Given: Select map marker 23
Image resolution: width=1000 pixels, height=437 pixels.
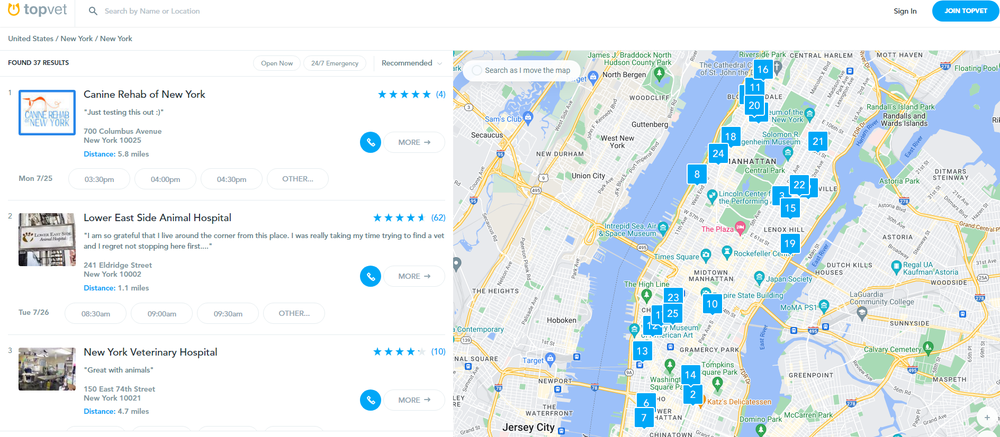Looking at the screenshot, I should (673, 297).
